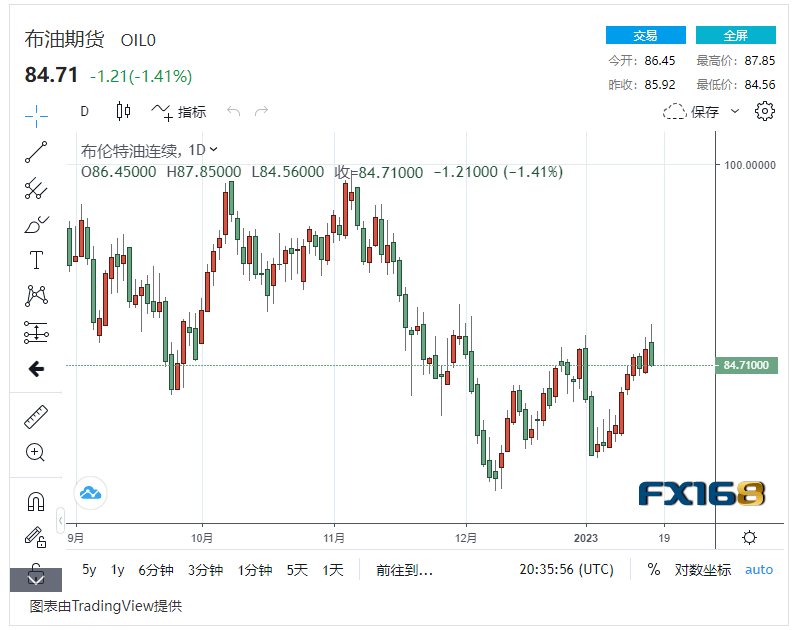Image resolution: width=798 pixels, height=630 pixels.
Task: Expand the 保存 dropdown arrow
Action: coord(736,111)
